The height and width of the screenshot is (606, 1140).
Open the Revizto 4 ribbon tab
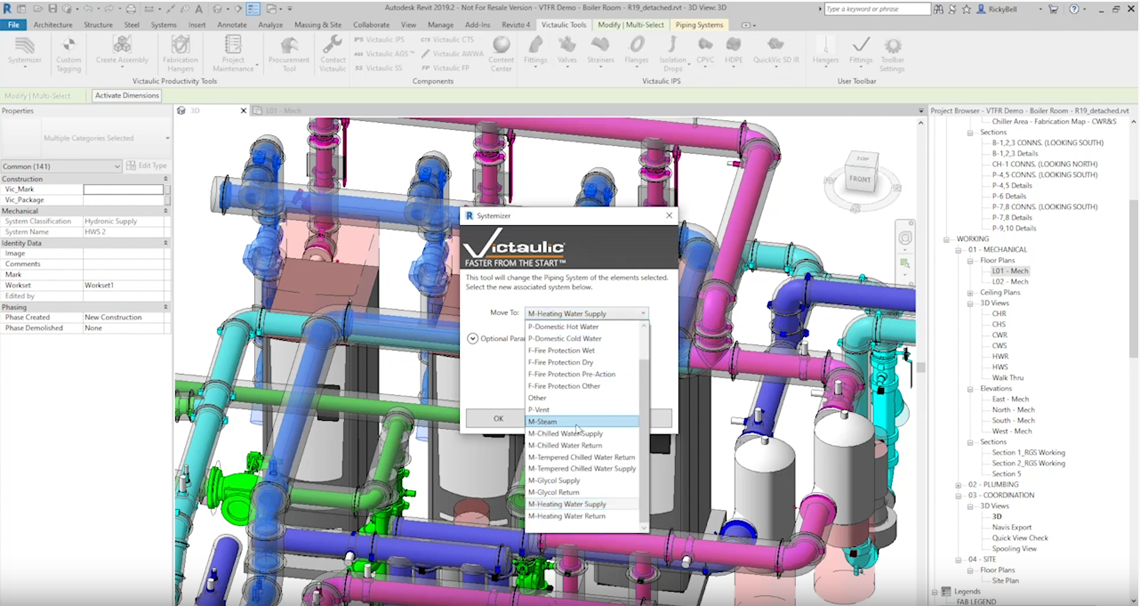click(x=515, y=25)
